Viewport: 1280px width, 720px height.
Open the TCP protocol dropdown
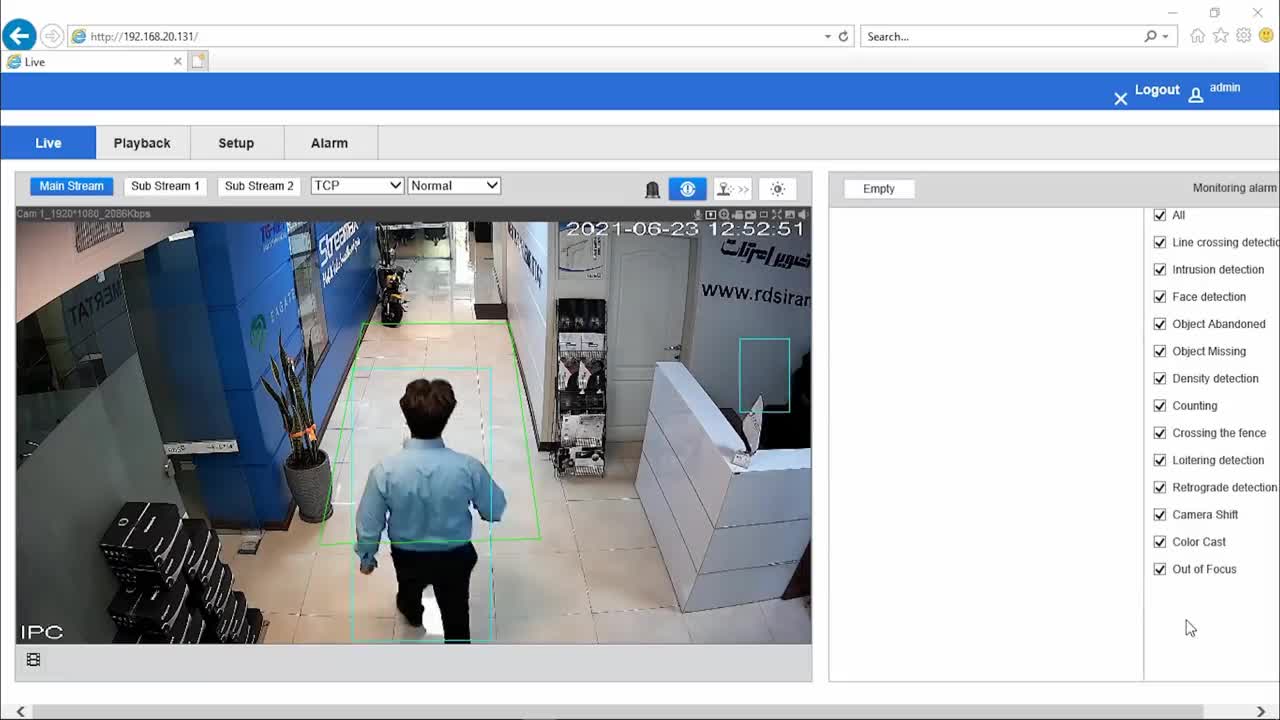357,186
